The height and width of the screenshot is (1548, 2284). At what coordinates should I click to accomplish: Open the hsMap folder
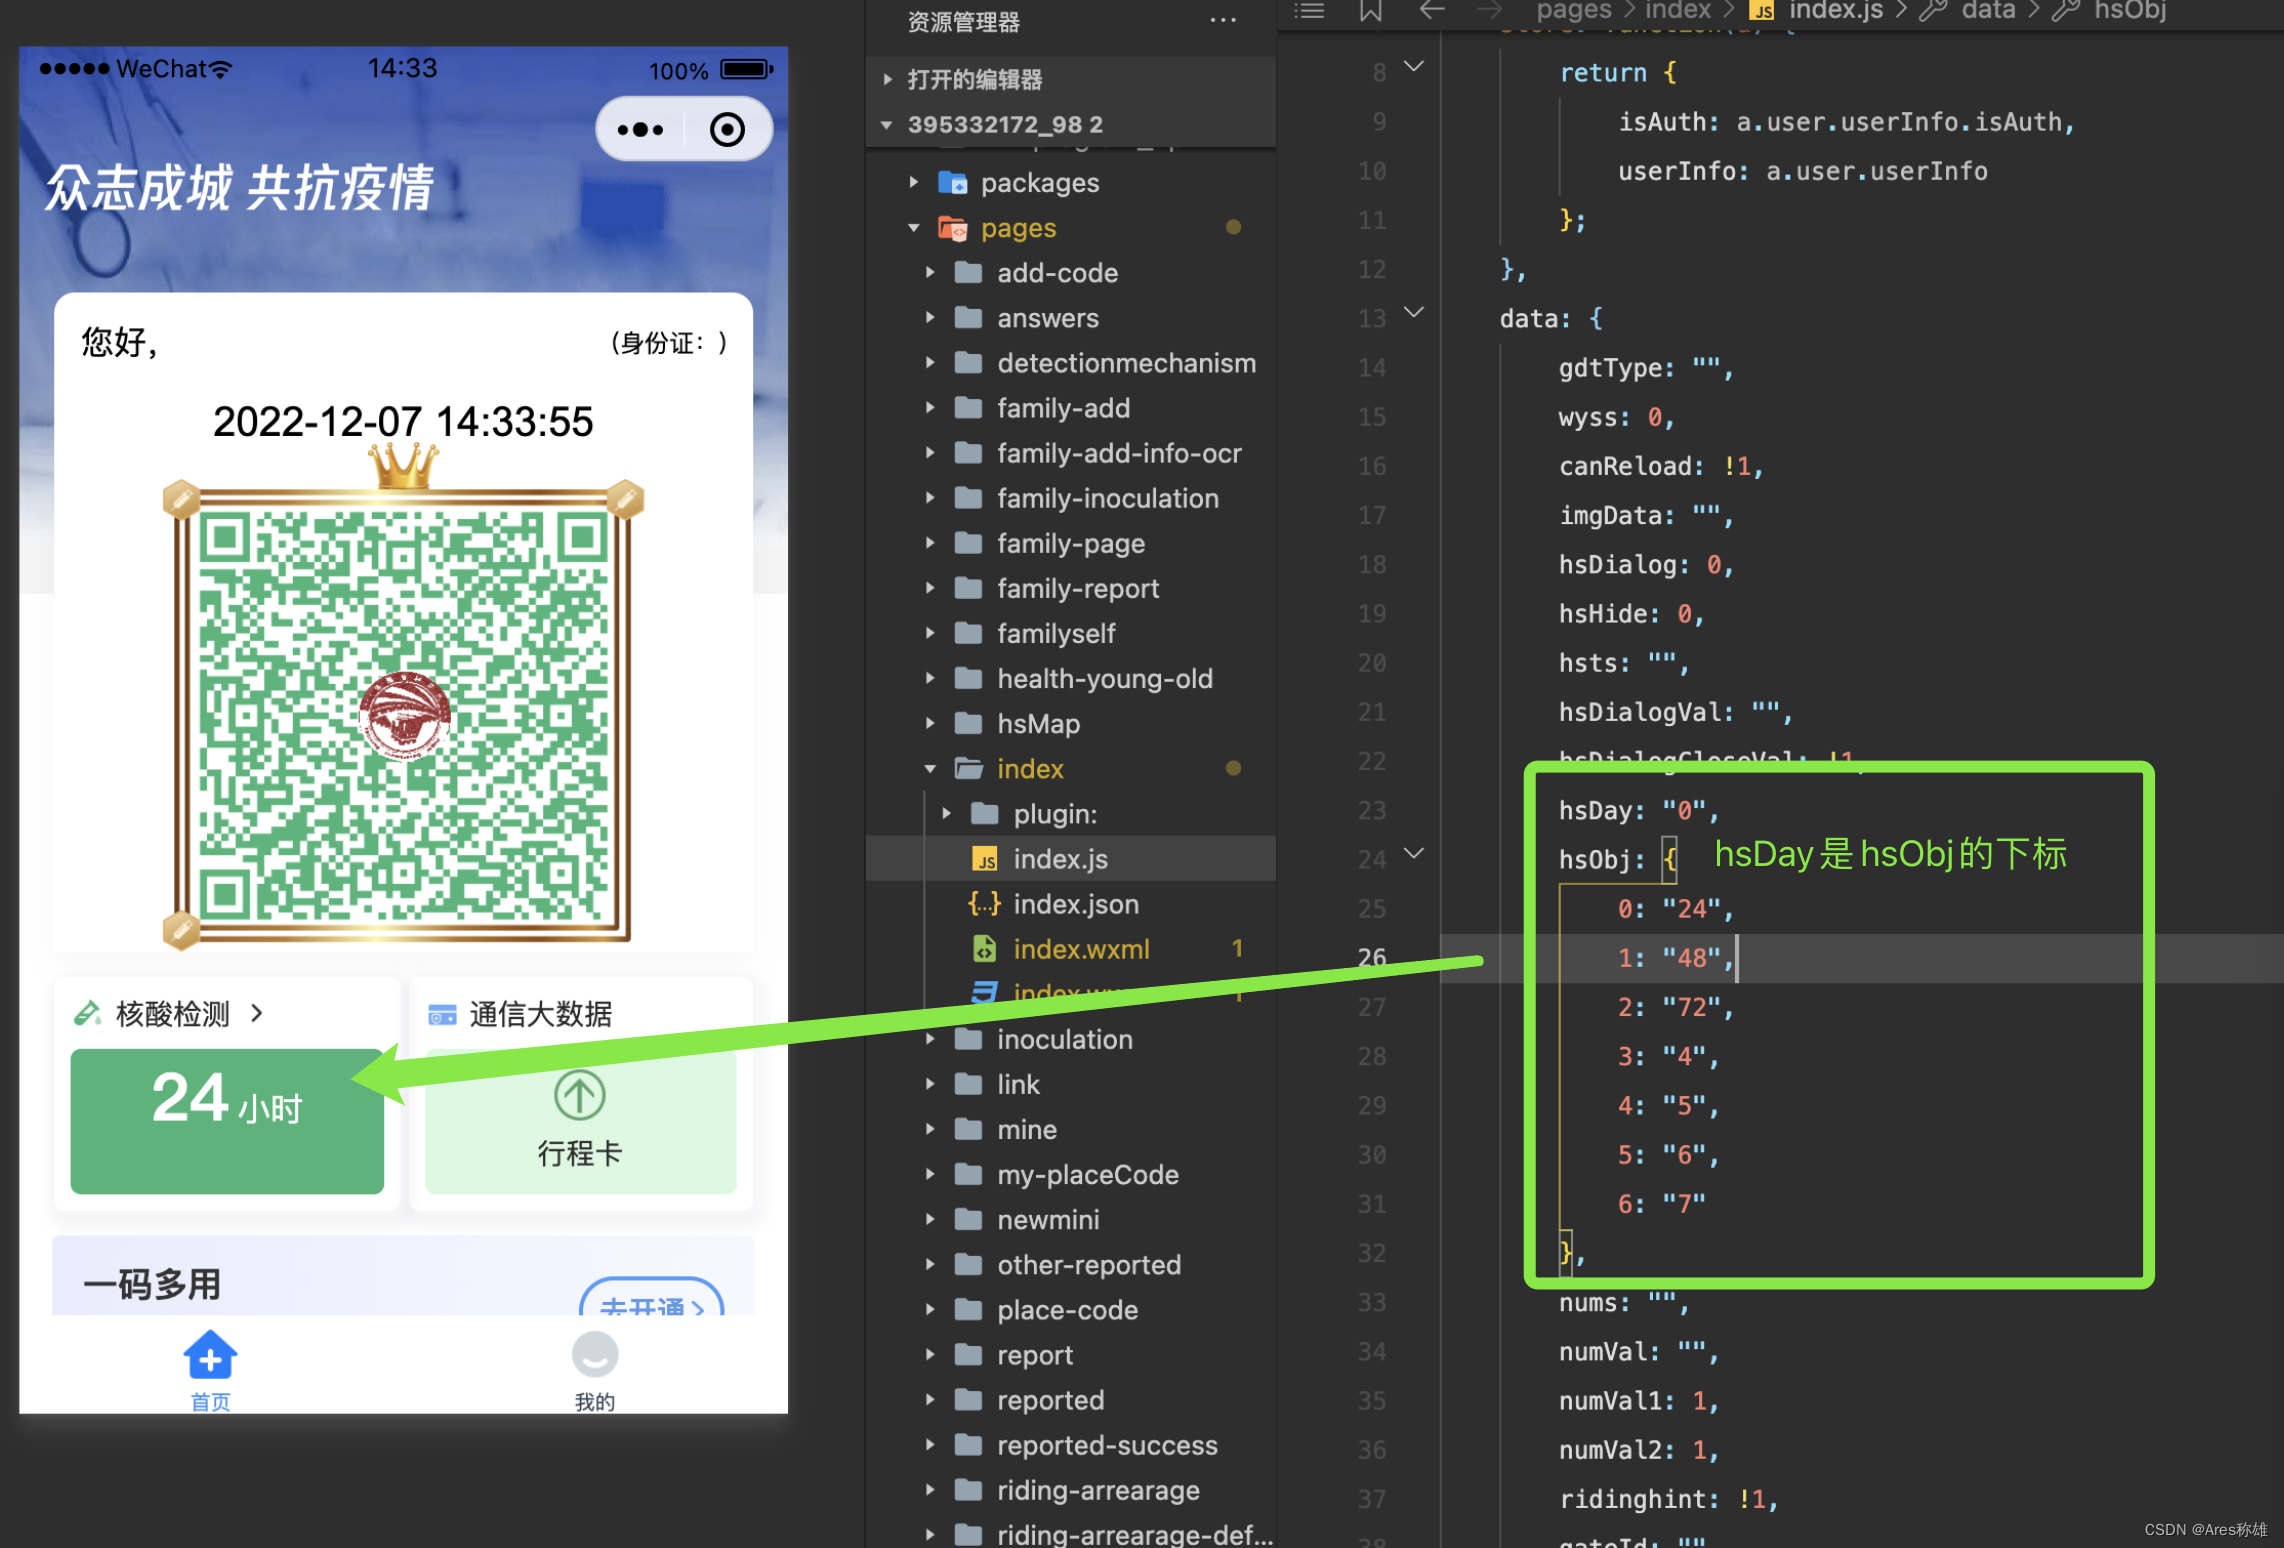(1038, 724)
